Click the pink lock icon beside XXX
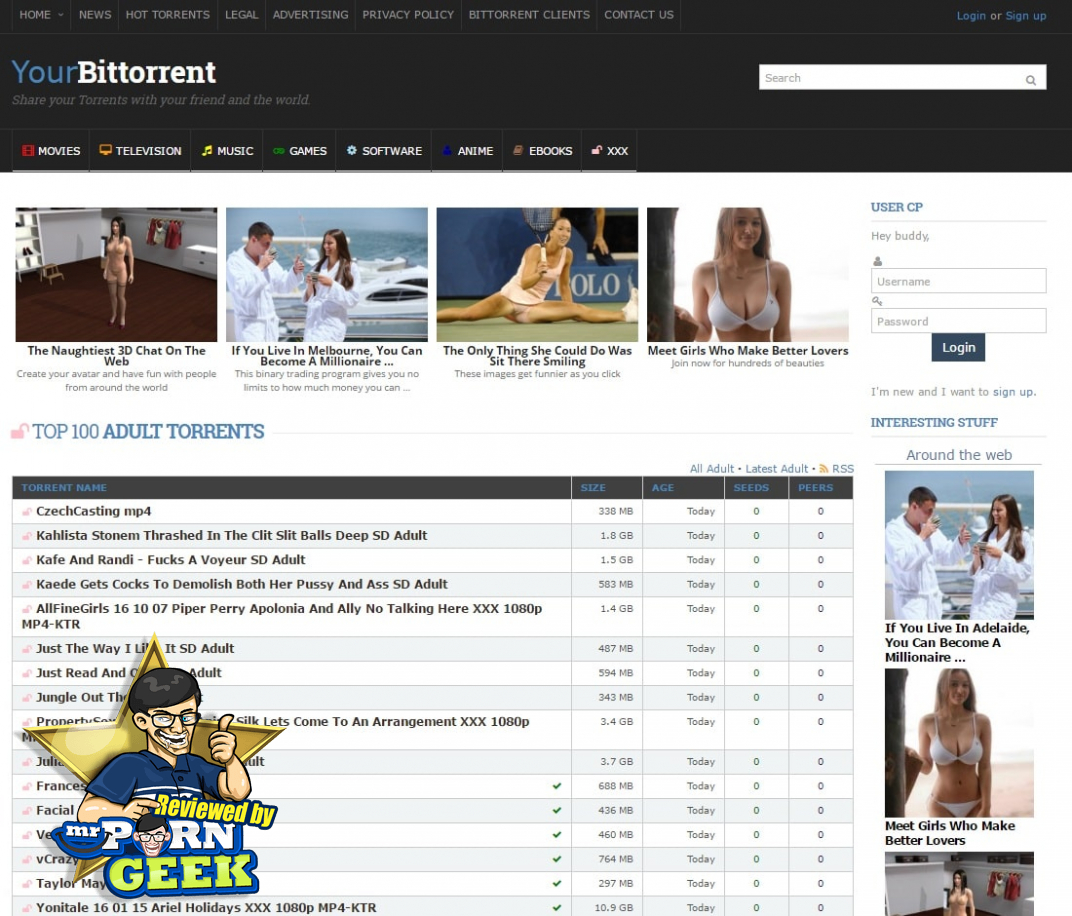This screenshot has width=1072, height=916. (x=597, y=150)
